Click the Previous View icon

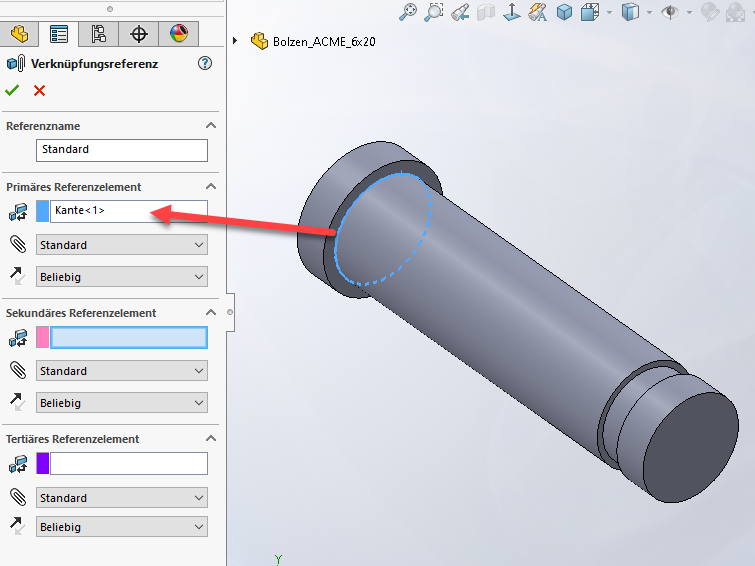[460, 12]
